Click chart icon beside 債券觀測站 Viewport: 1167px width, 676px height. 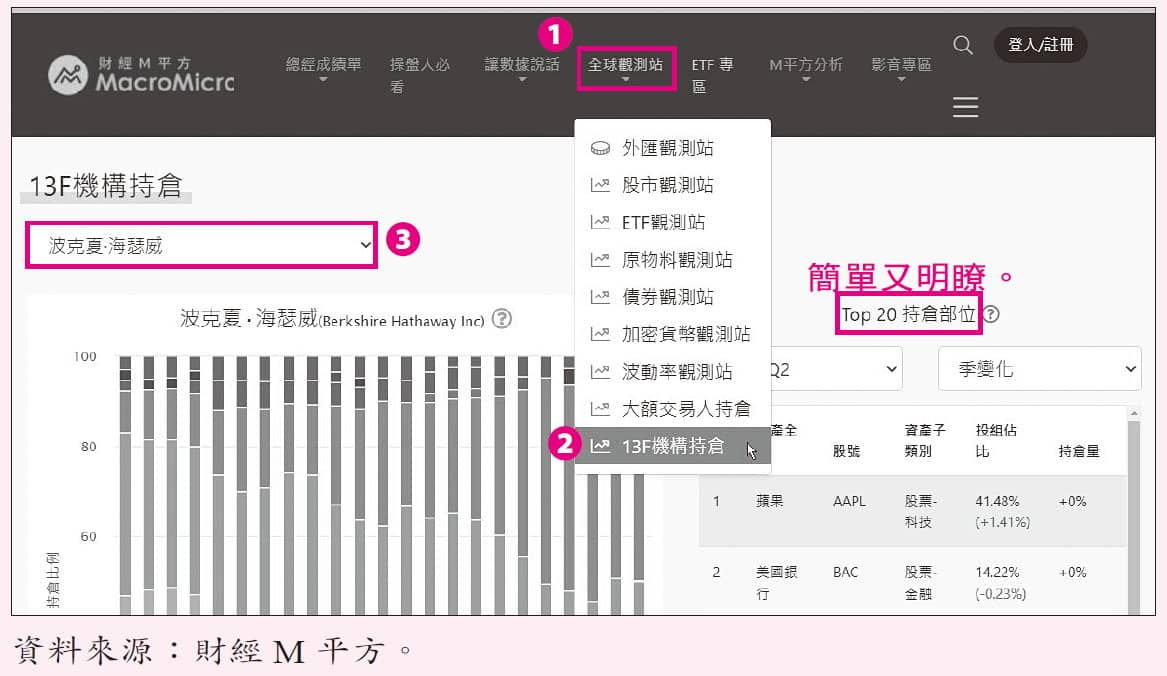600,297
